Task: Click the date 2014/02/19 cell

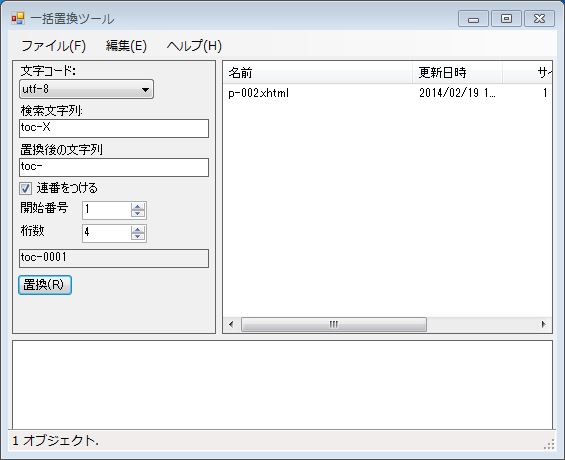Action: tap(457, 93)
